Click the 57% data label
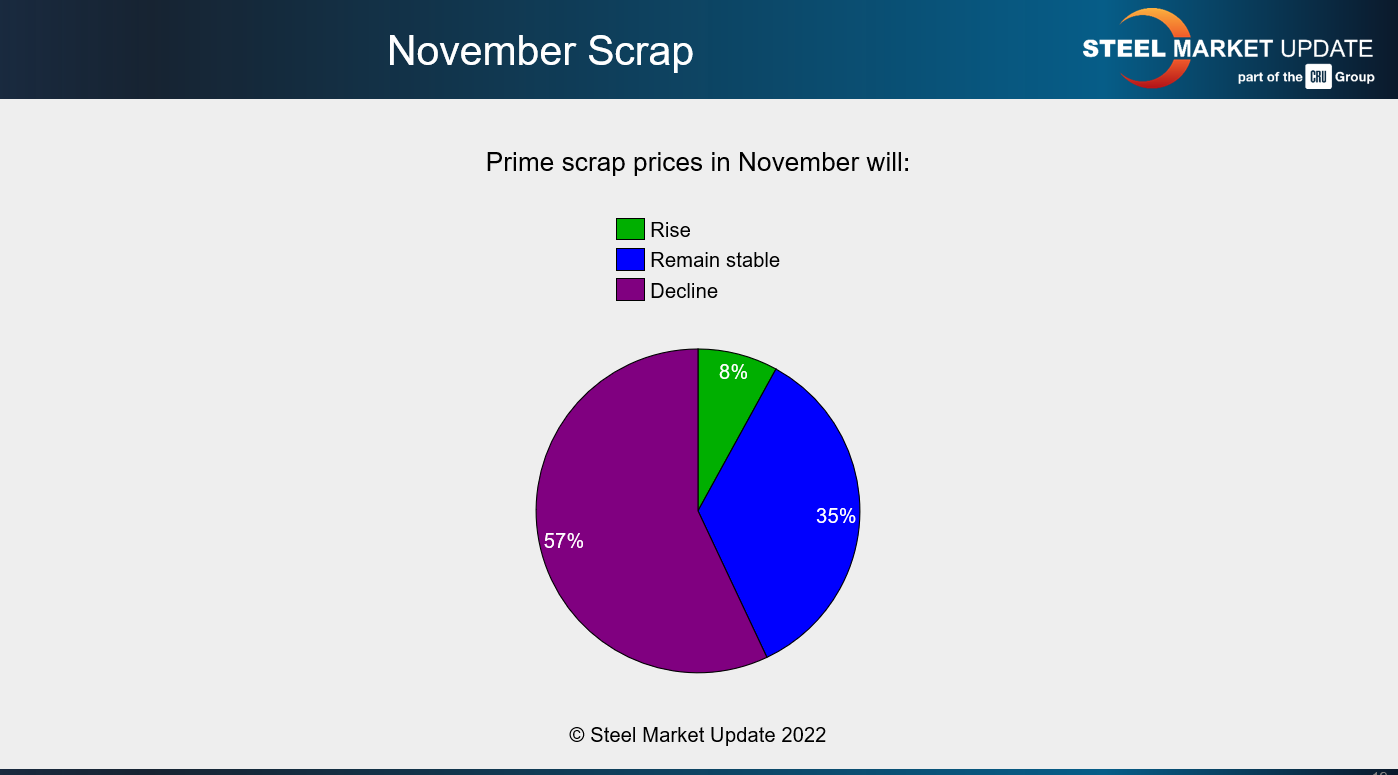Screen dimensions: 1398x775 pyautogui.click(x=563, y=541)
